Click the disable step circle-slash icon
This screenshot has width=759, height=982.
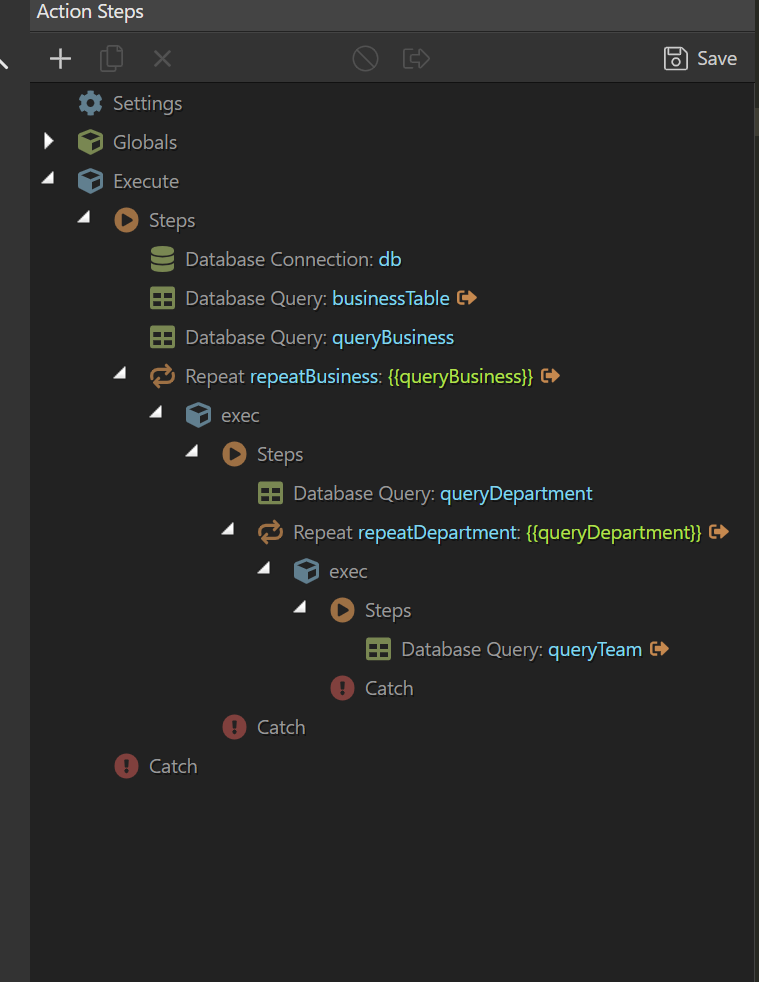(365, 59)
